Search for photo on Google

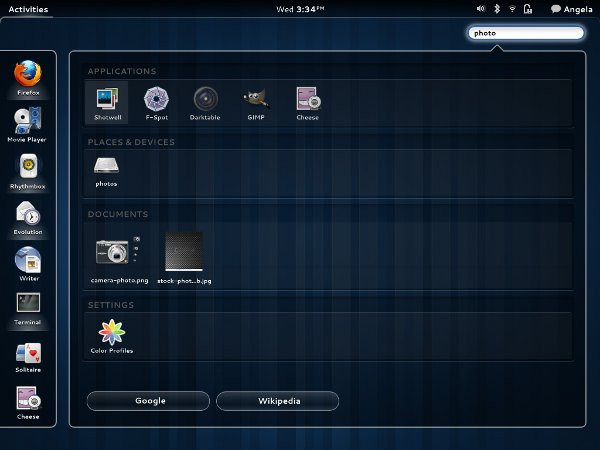coord(149,401)
